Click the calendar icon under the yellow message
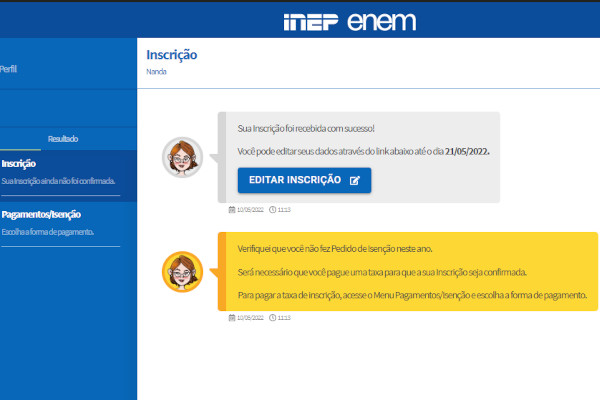The image size is (600, 400). point(232,317)
